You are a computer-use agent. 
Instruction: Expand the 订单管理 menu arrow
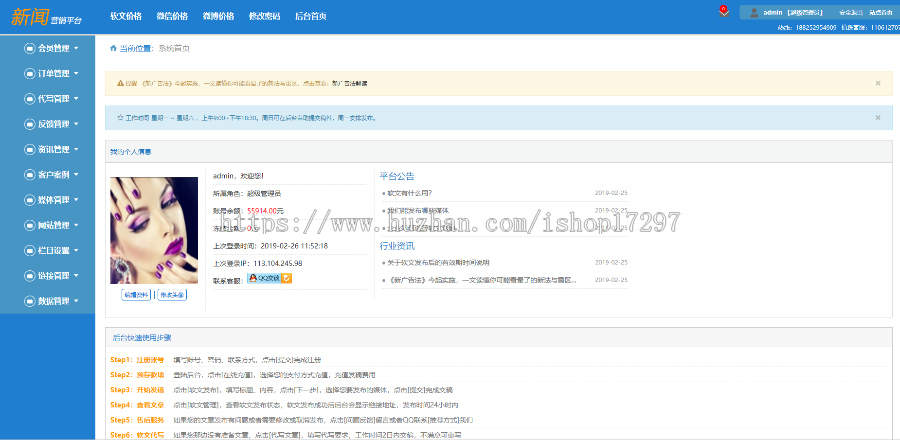(76, 74)
